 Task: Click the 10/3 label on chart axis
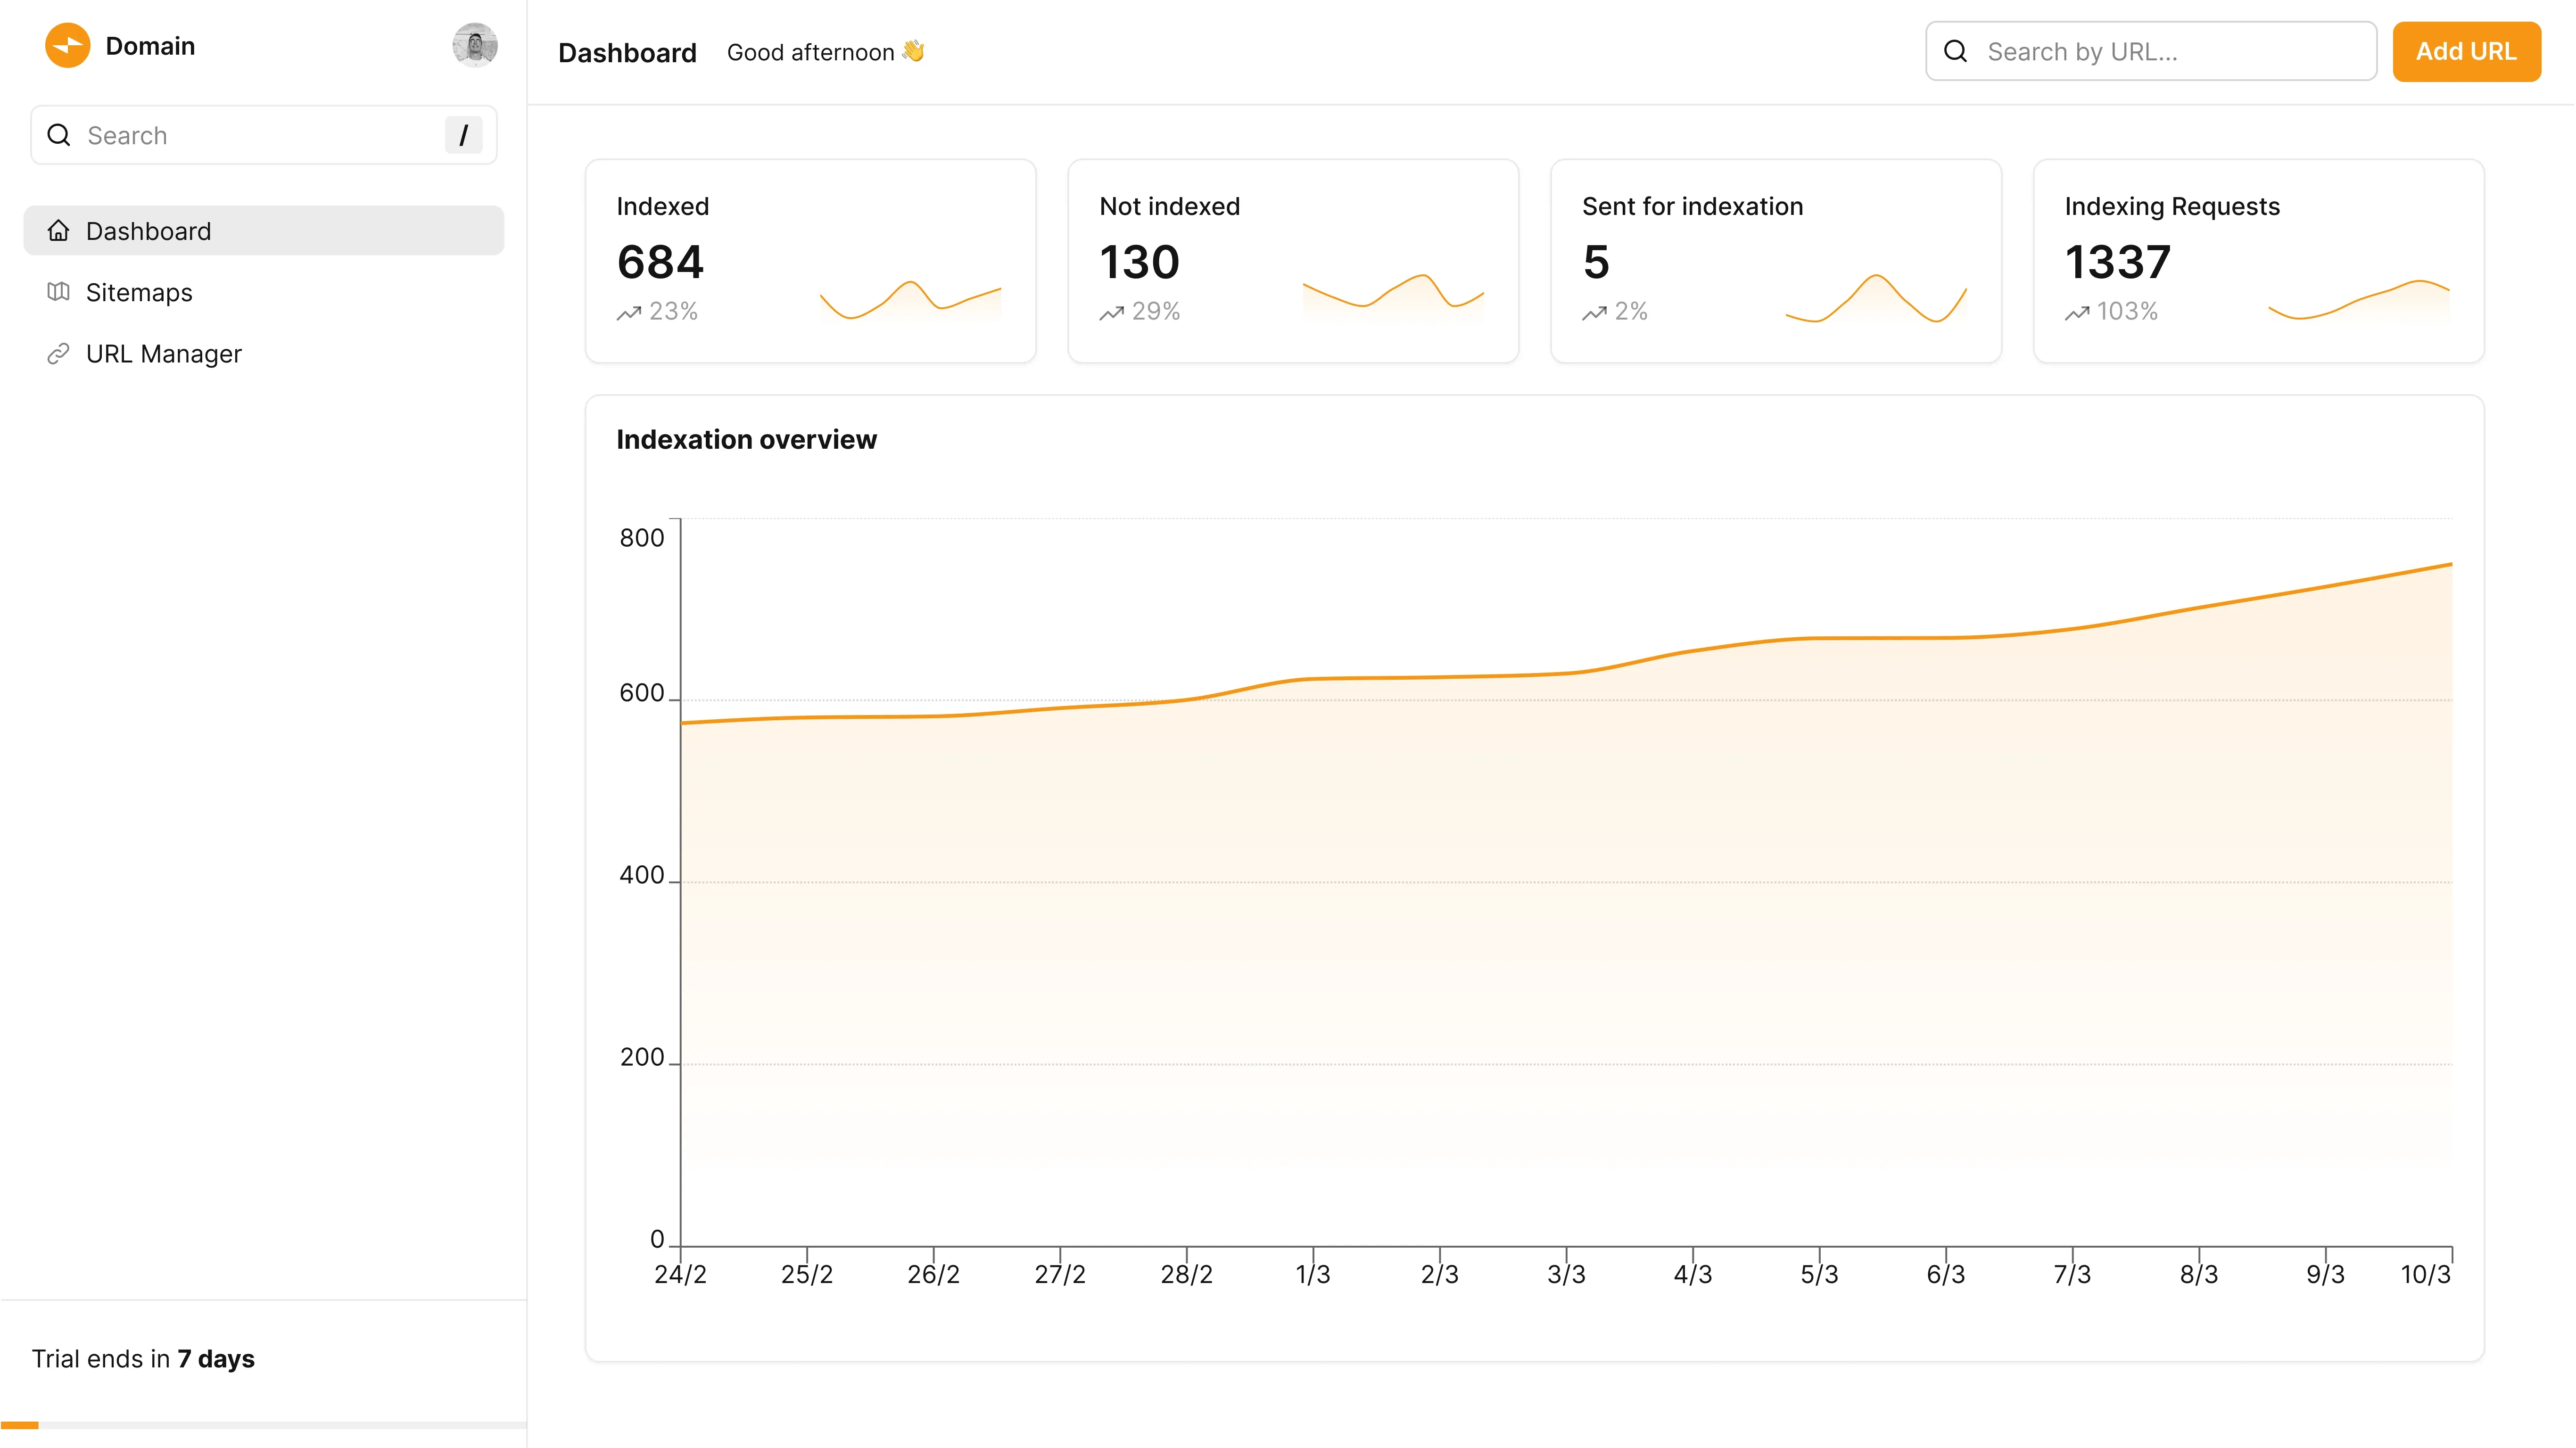[2426, 1274]
